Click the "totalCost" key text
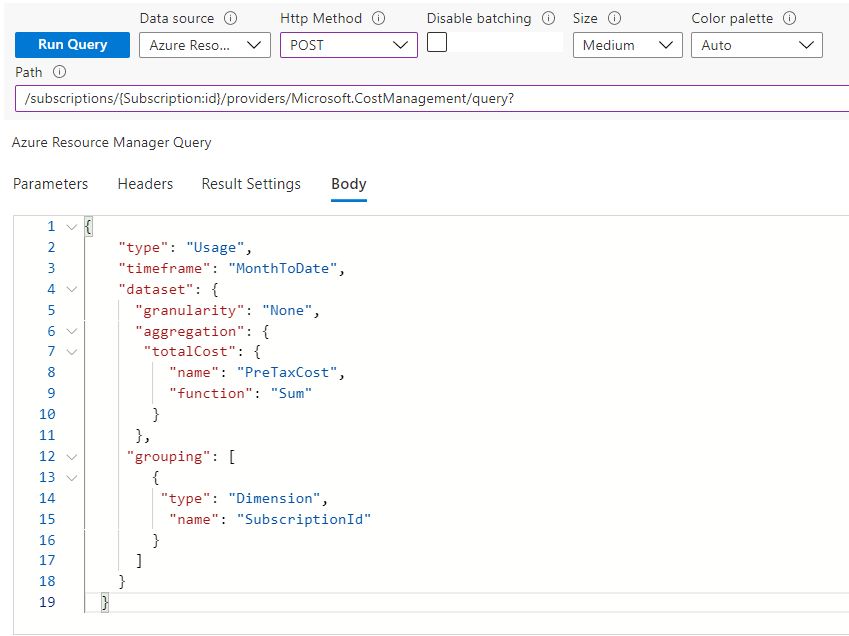Screen dimensions: 849x636 tap(190, 352)
